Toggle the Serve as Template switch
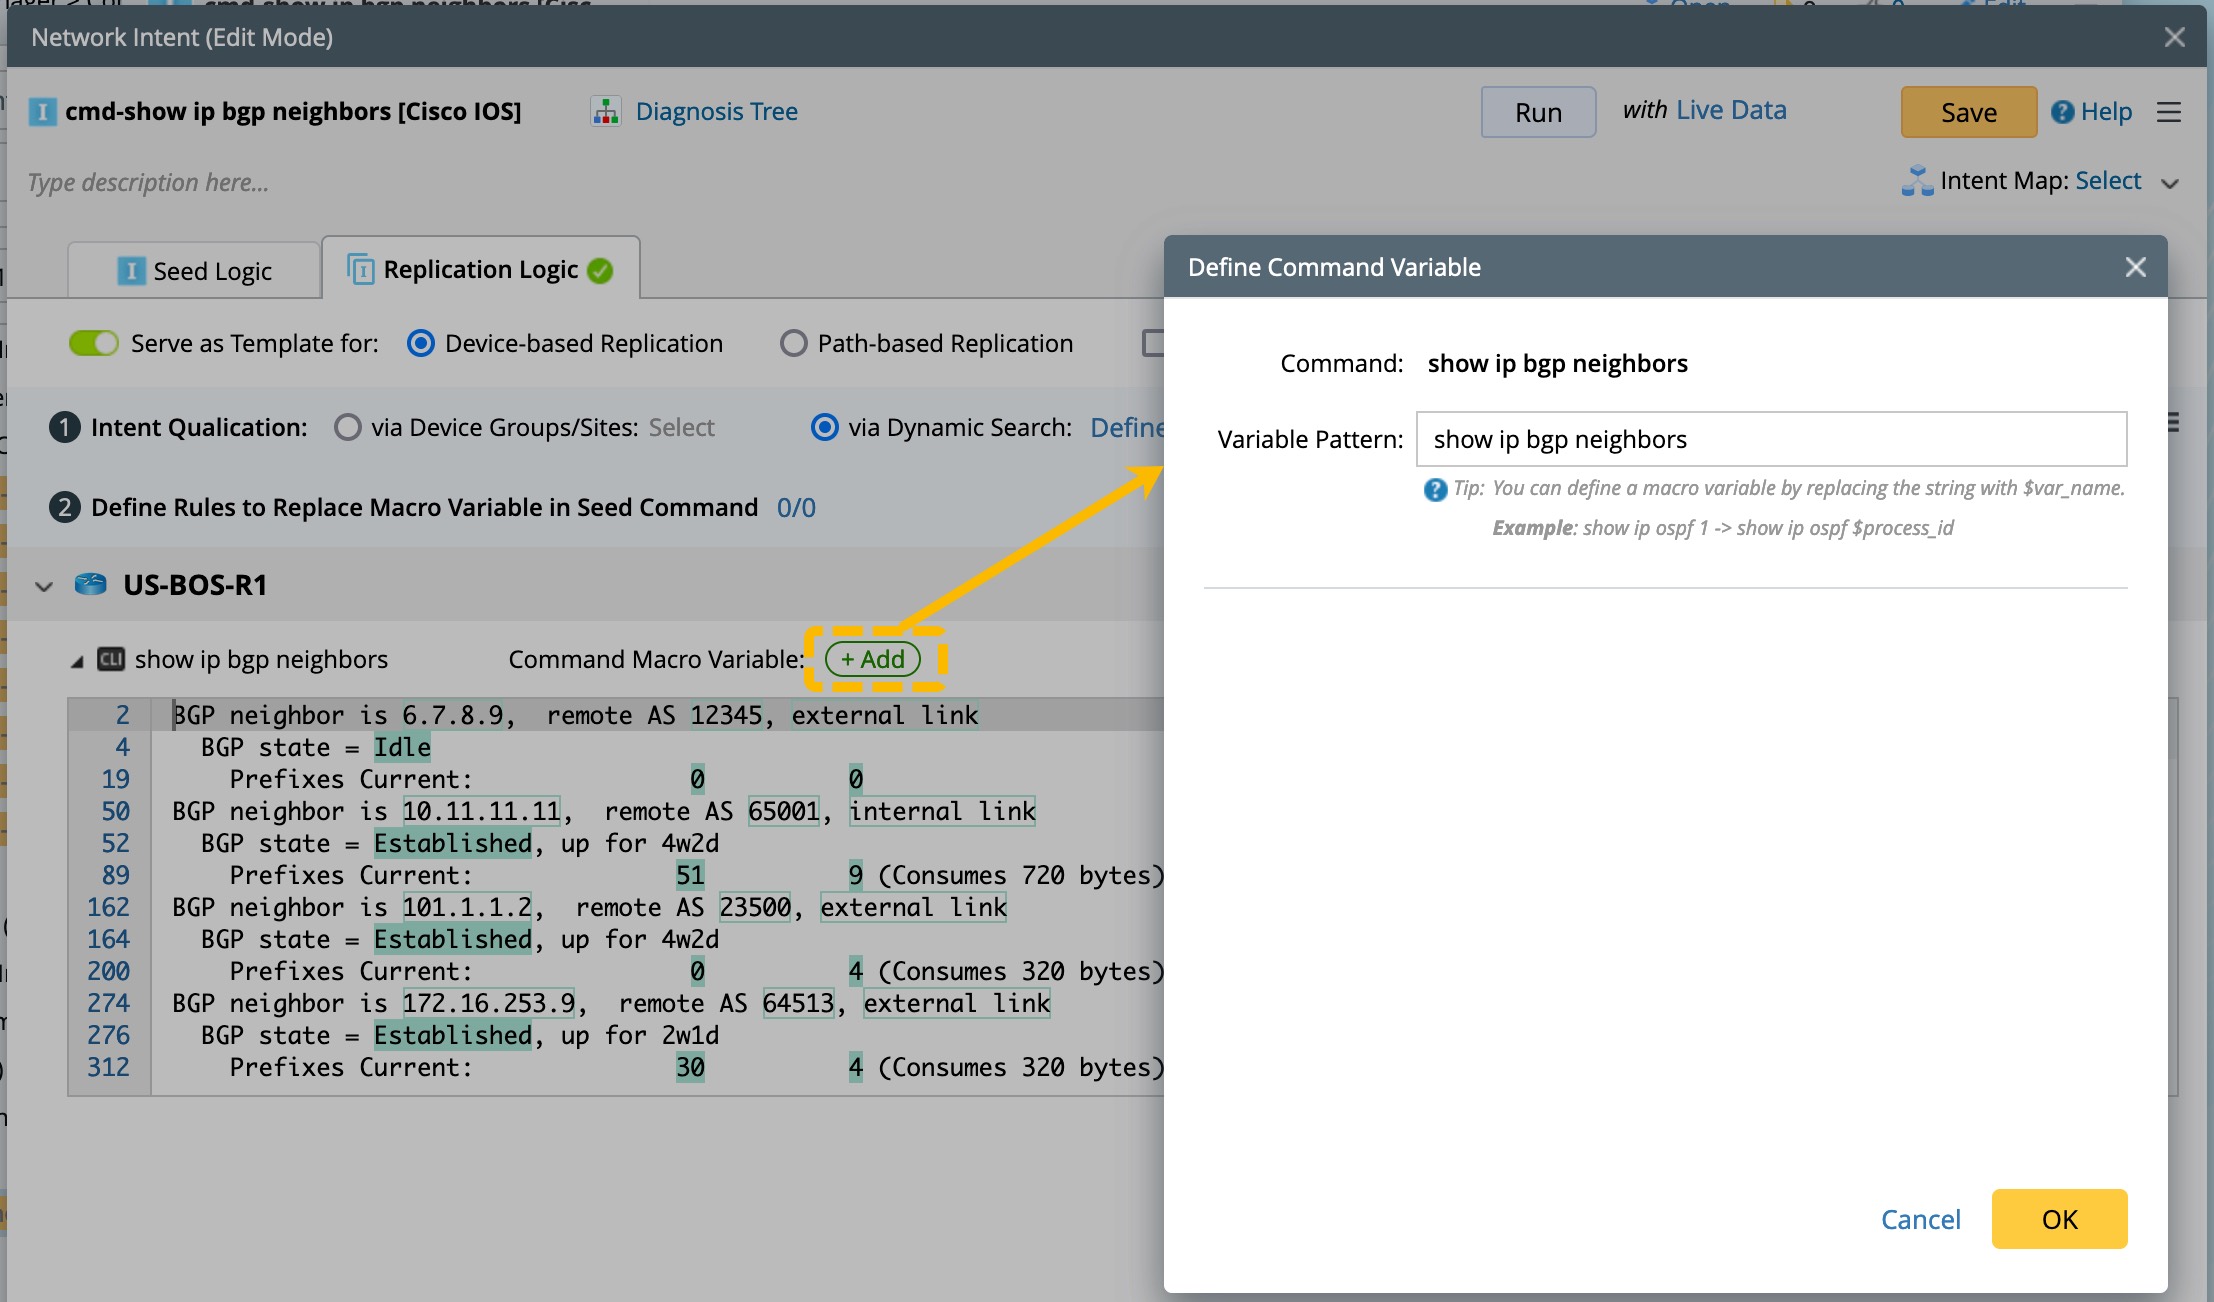 94,343
